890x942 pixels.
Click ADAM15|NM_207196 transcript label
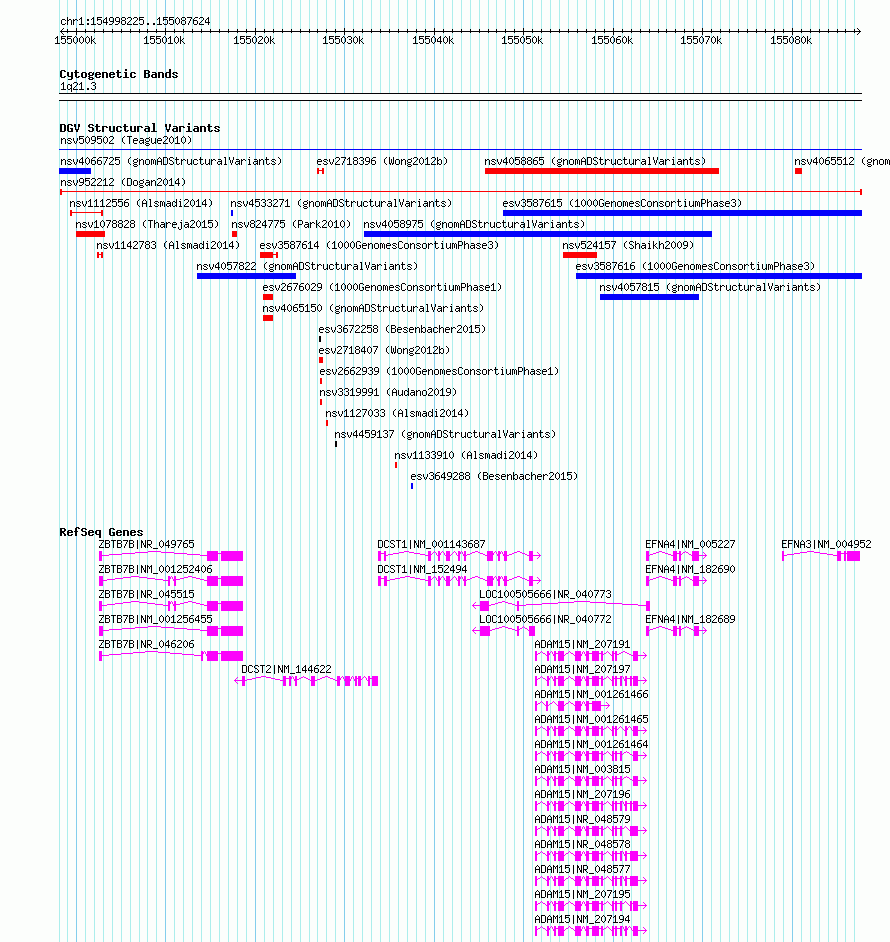pos(582,795)
